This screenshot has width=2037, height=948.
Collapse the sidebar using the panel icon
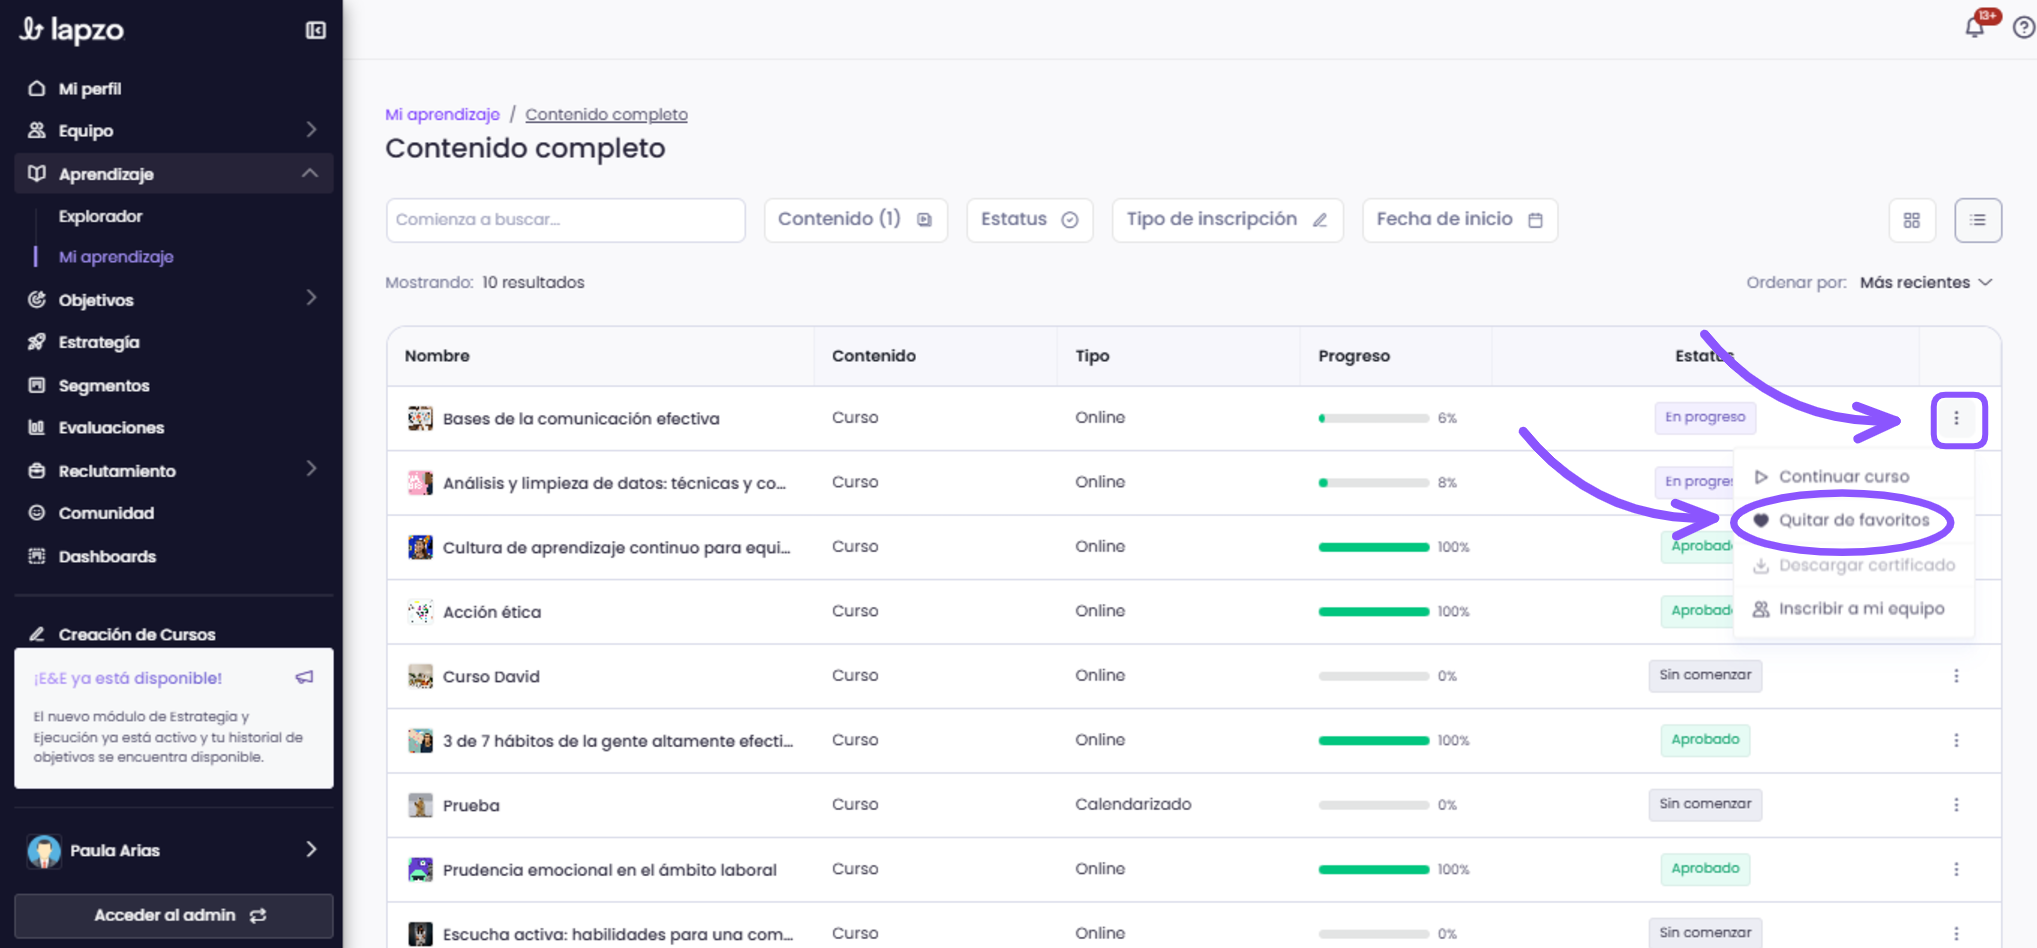tap(315, 30)
